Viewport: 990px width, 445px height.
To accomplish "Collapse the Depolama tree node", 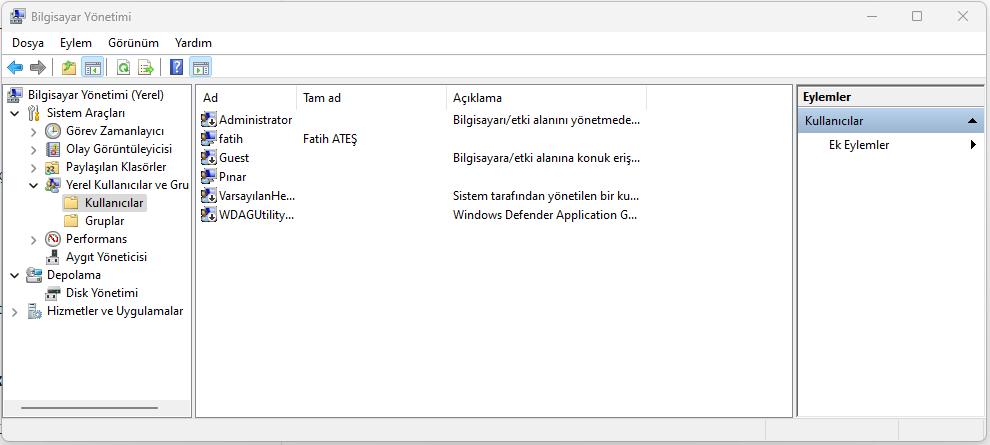I will coord(15,275).
